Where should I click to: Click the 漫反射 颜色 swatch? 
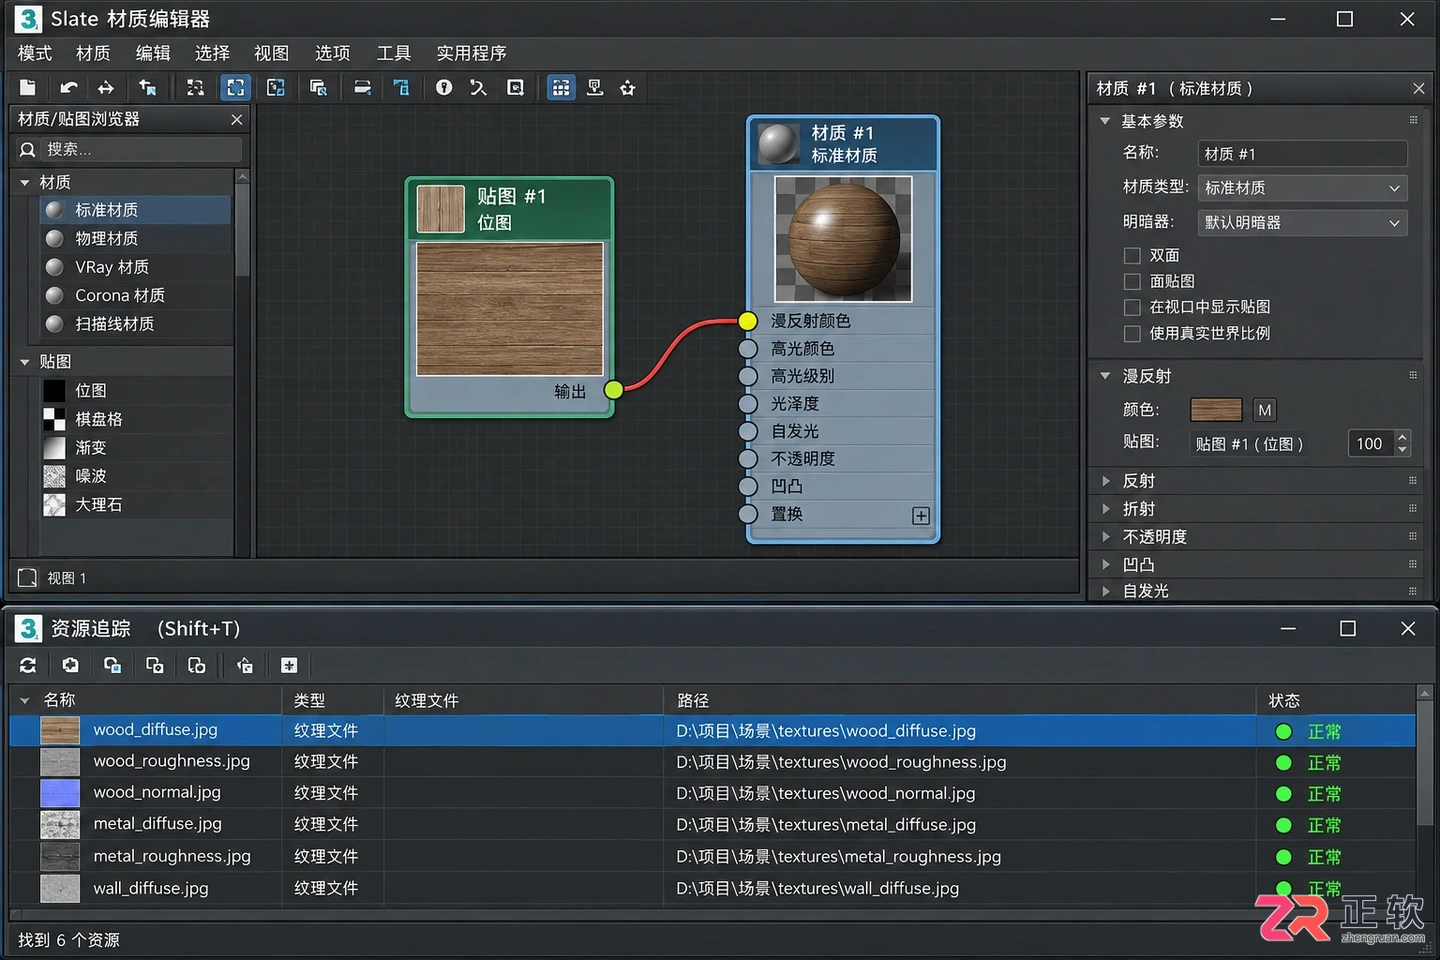click(1216, 410)
